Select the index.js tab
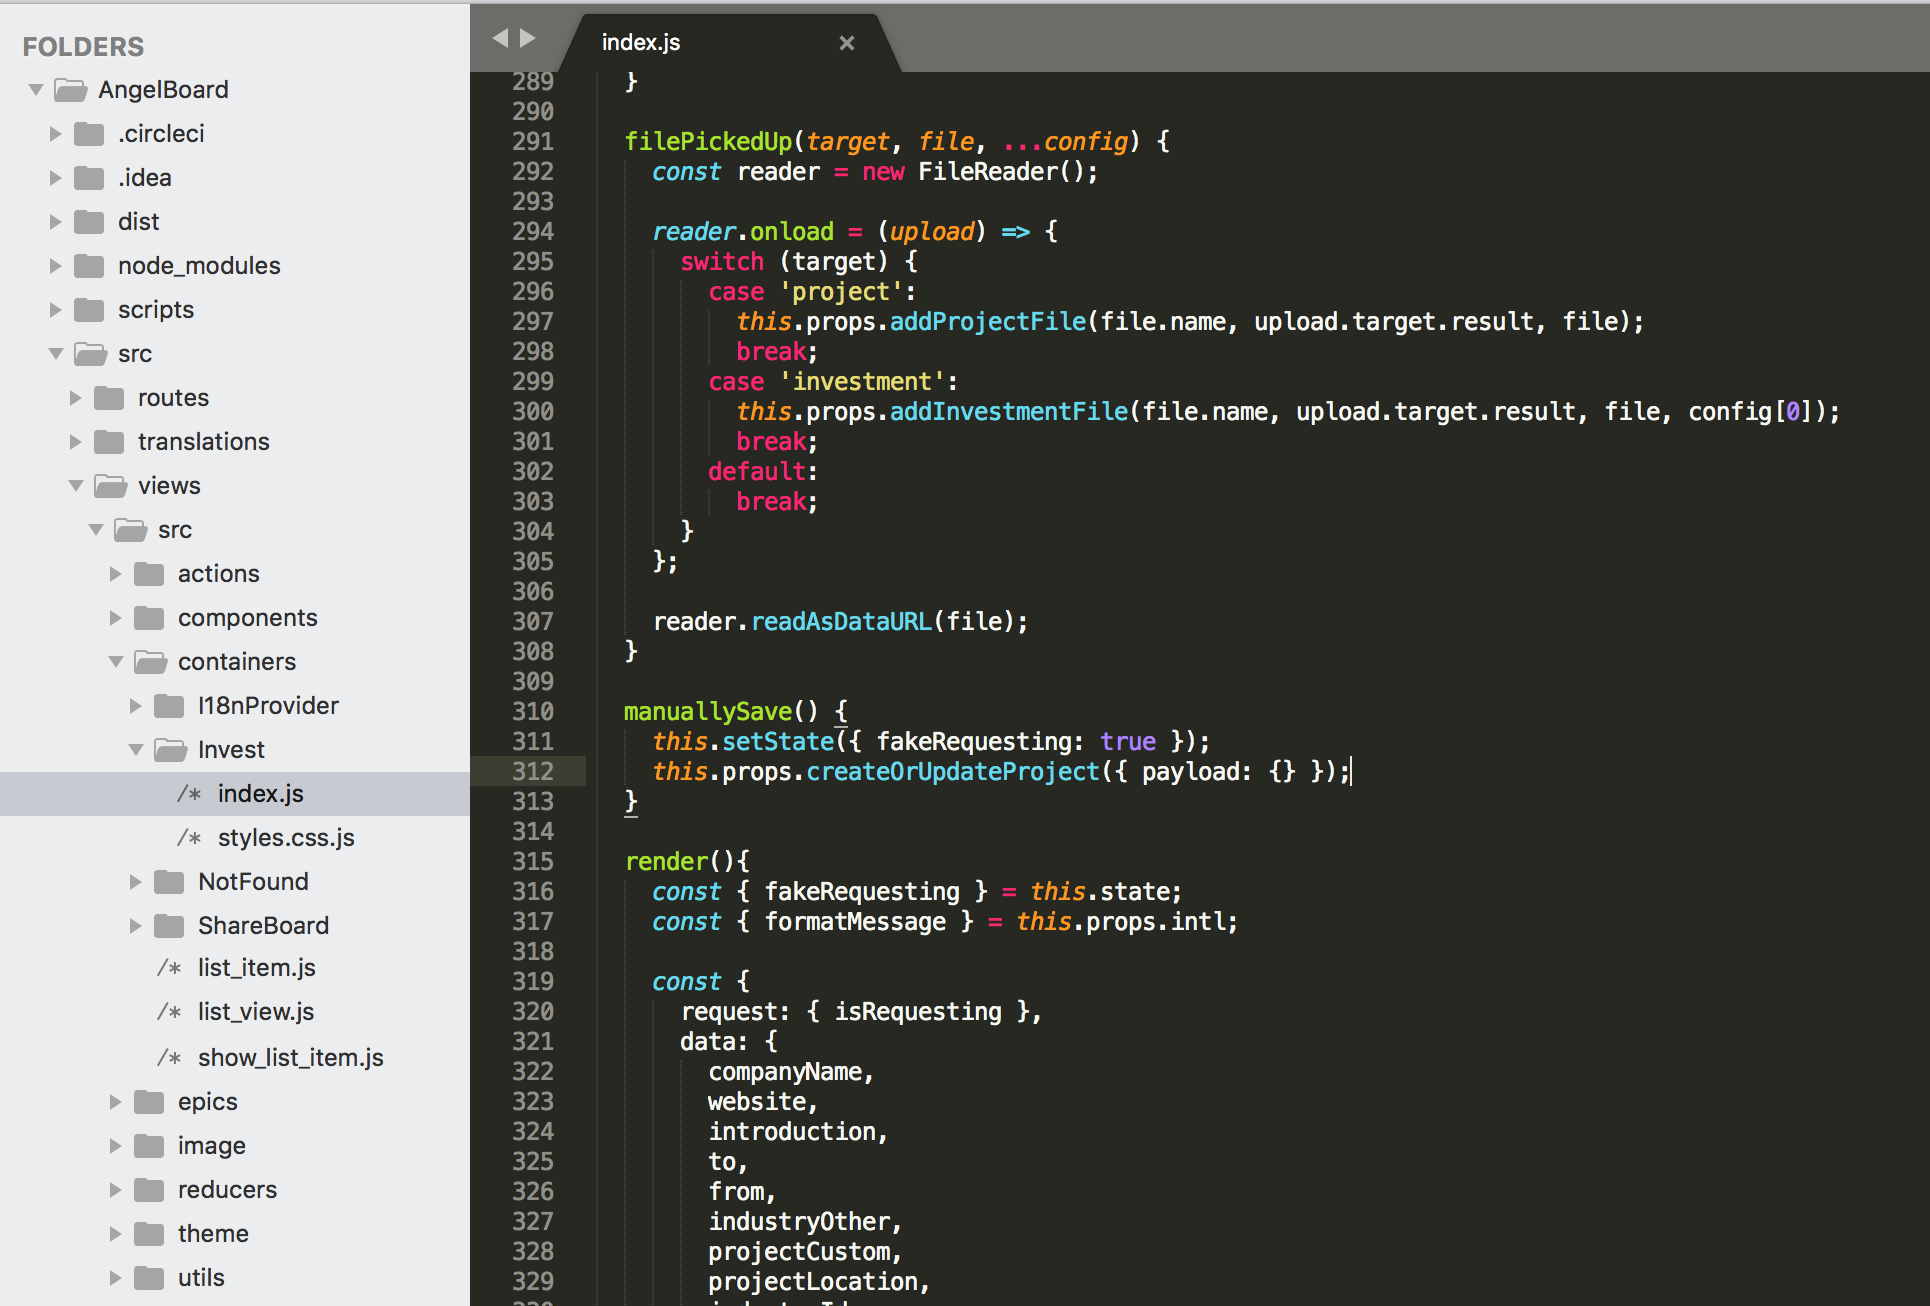Screen dimensions: 1930x1306 [641, 43]
